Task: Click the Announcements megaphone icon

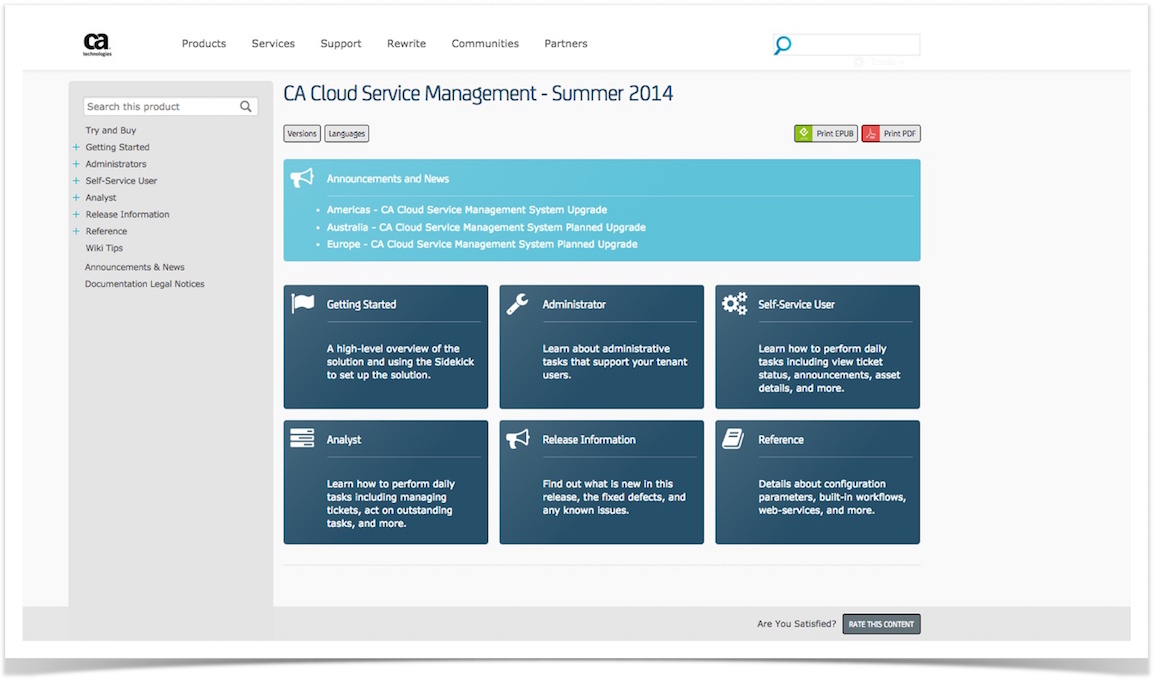Action: coord(302,178)
